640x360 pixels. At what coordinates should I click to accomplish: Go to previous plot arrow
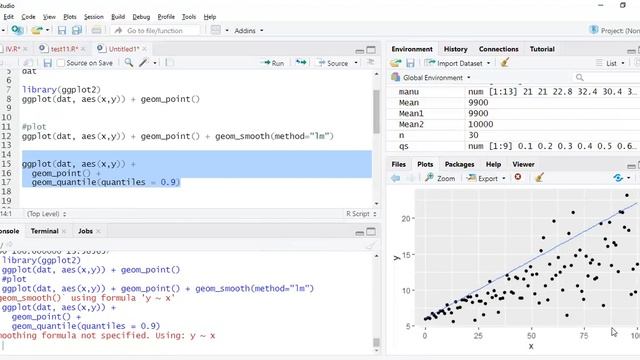[x=396, y=178]
